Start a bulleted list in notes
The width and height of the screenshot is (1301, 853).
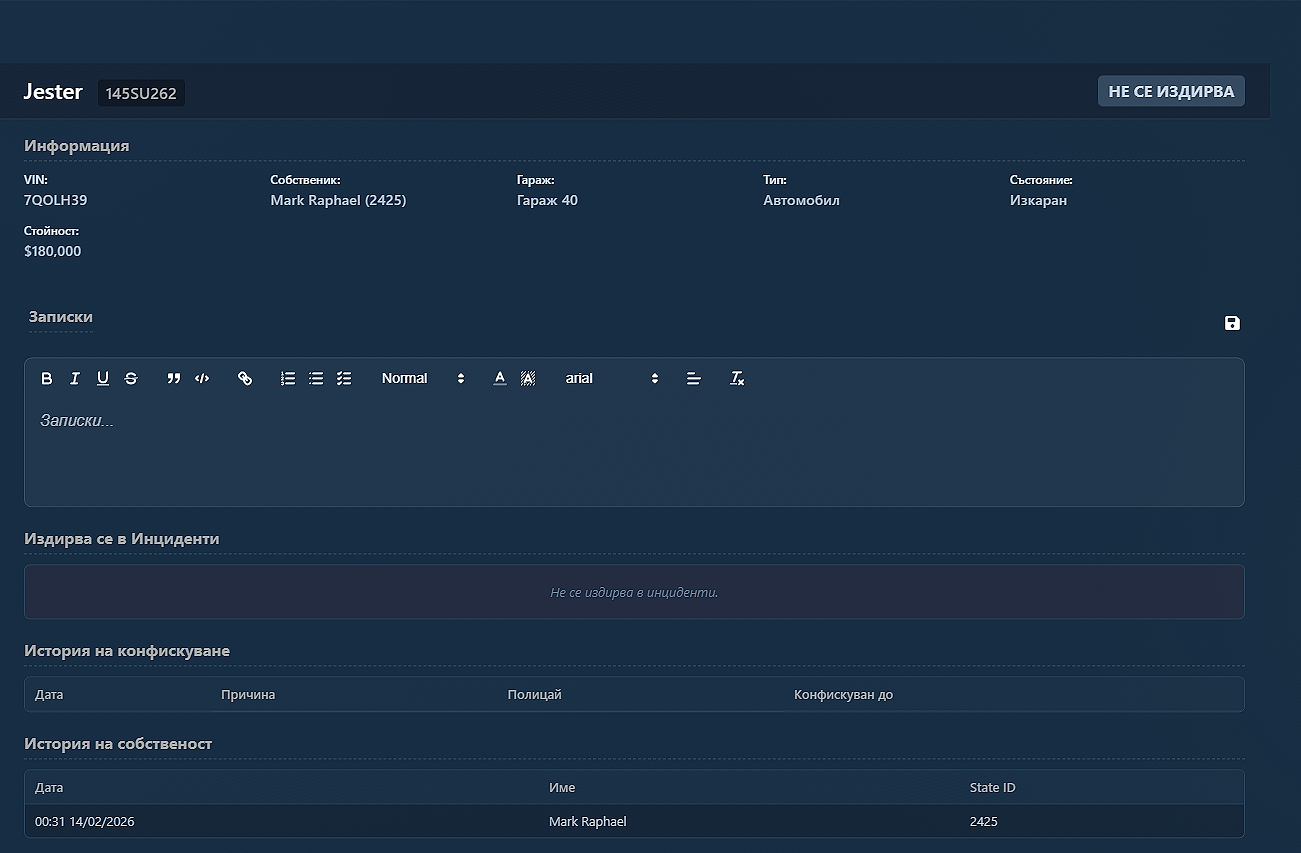pyautogui.click(x=316, y=378)
